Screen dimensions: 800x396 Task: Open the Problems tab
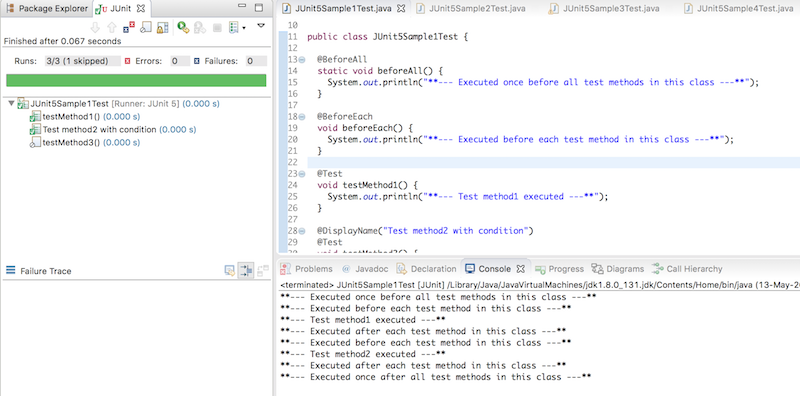pos(308,269)
